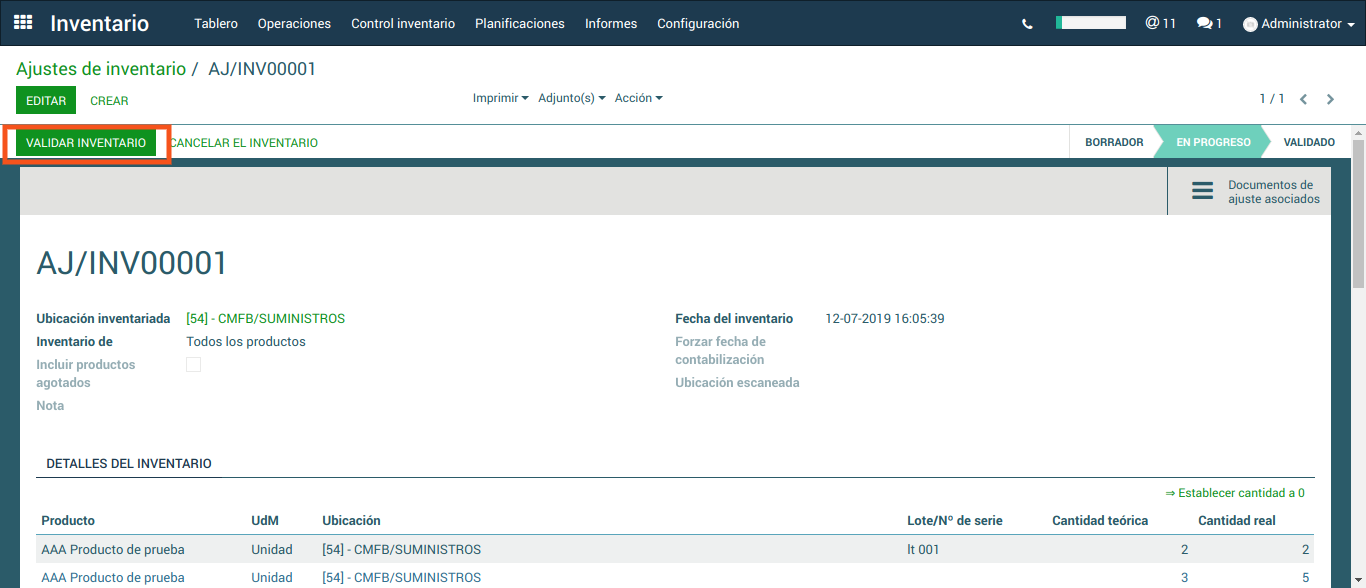The image size is (1366, 588).
Task: Open the Acción dropdown
Action: [x=638, y=98]
